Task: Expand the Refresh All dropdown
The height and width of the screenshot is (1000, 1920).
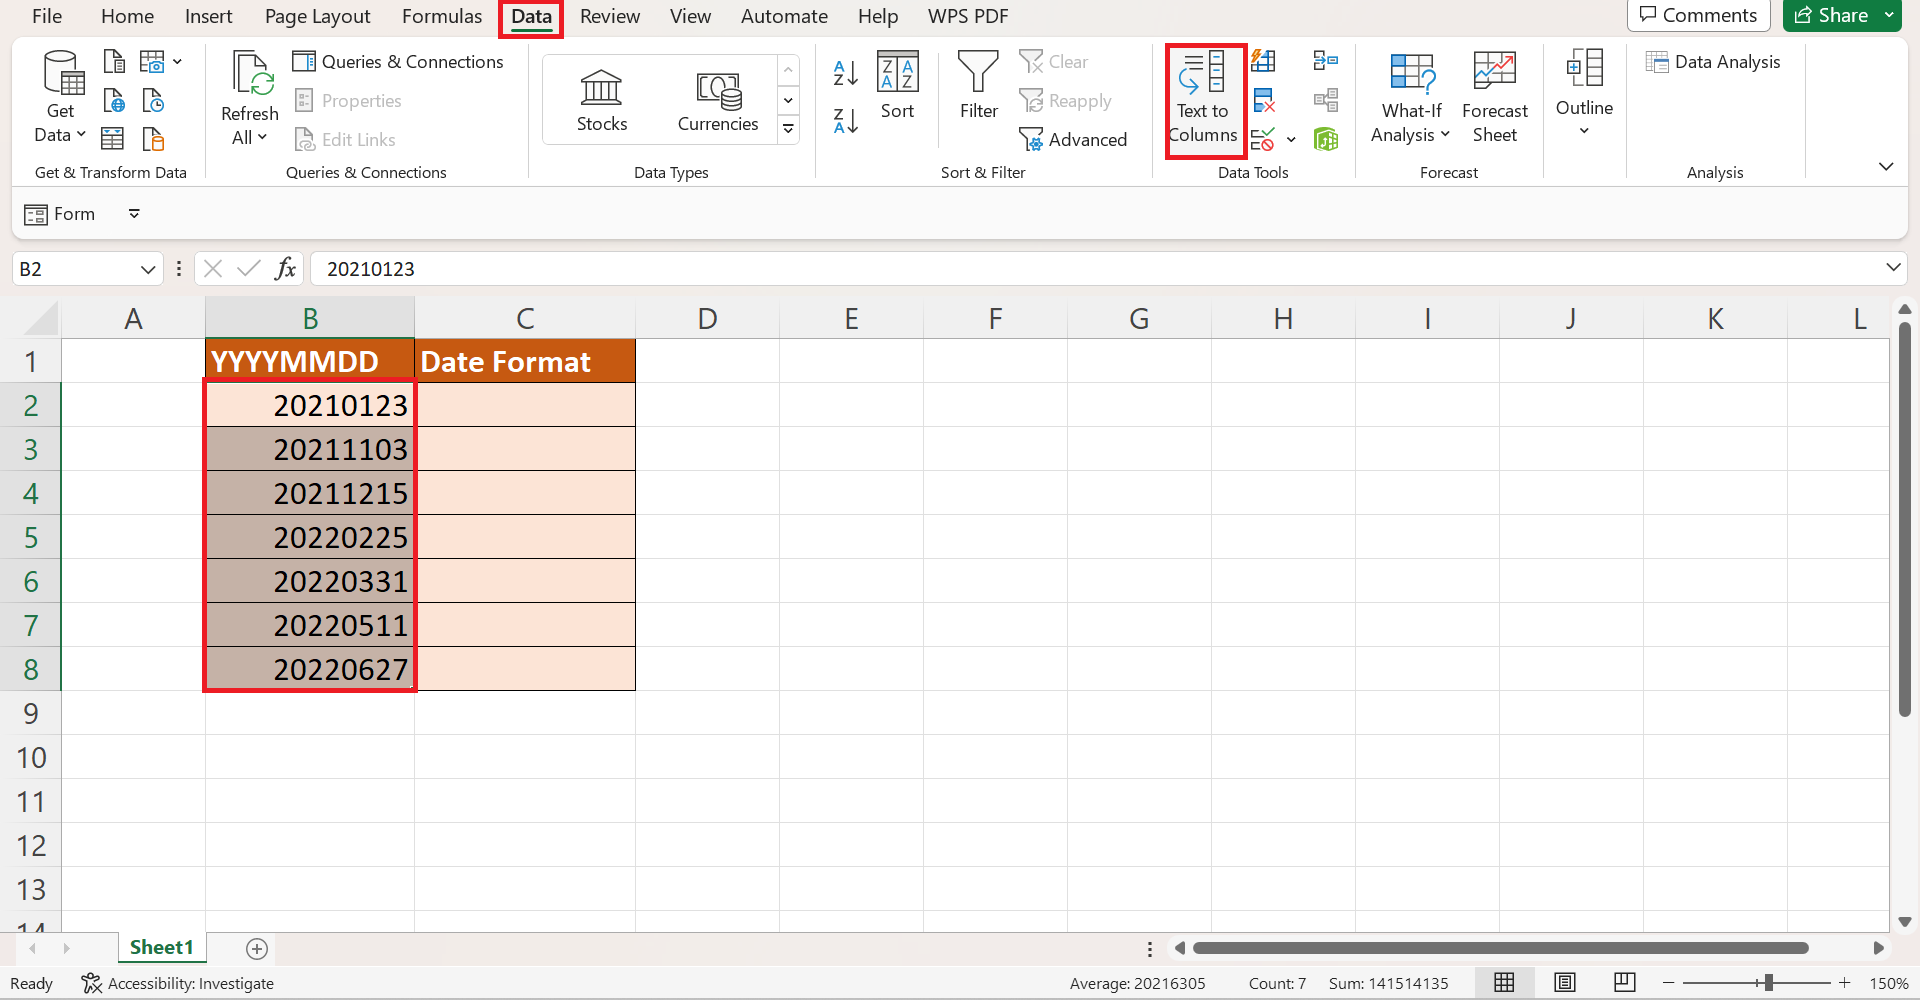Action: pos(248,95)
